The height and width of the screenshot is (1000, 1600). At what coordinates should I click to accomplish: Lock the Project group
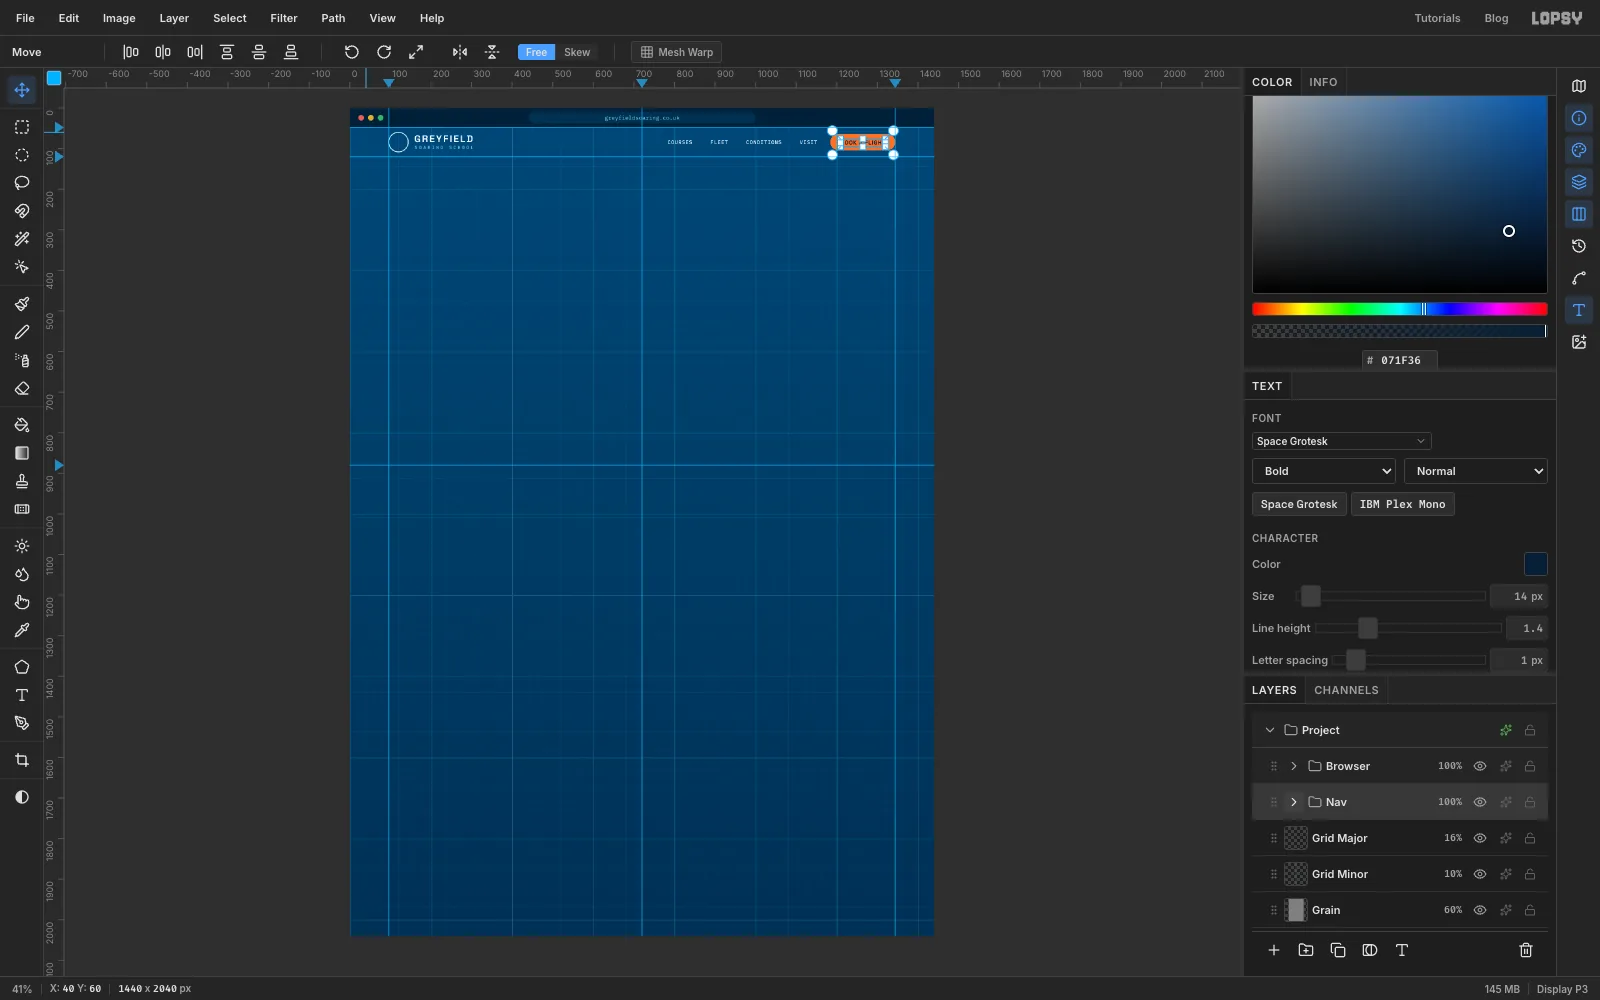click(x=1530, y=730)
